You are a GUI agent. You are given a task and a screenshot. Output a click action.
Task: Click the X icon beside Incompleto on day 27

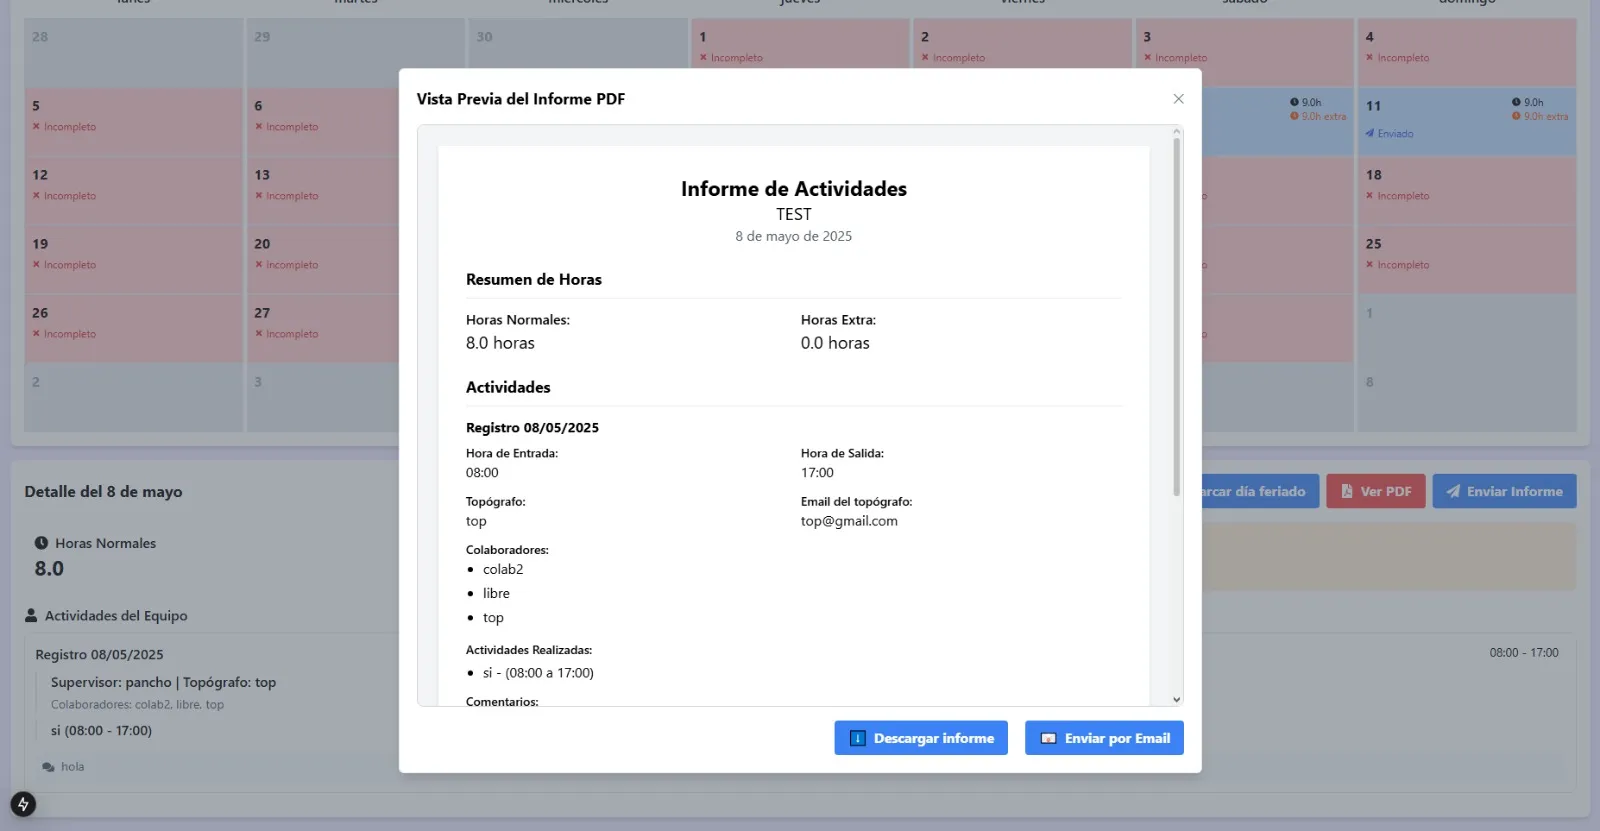coord(259,334)
